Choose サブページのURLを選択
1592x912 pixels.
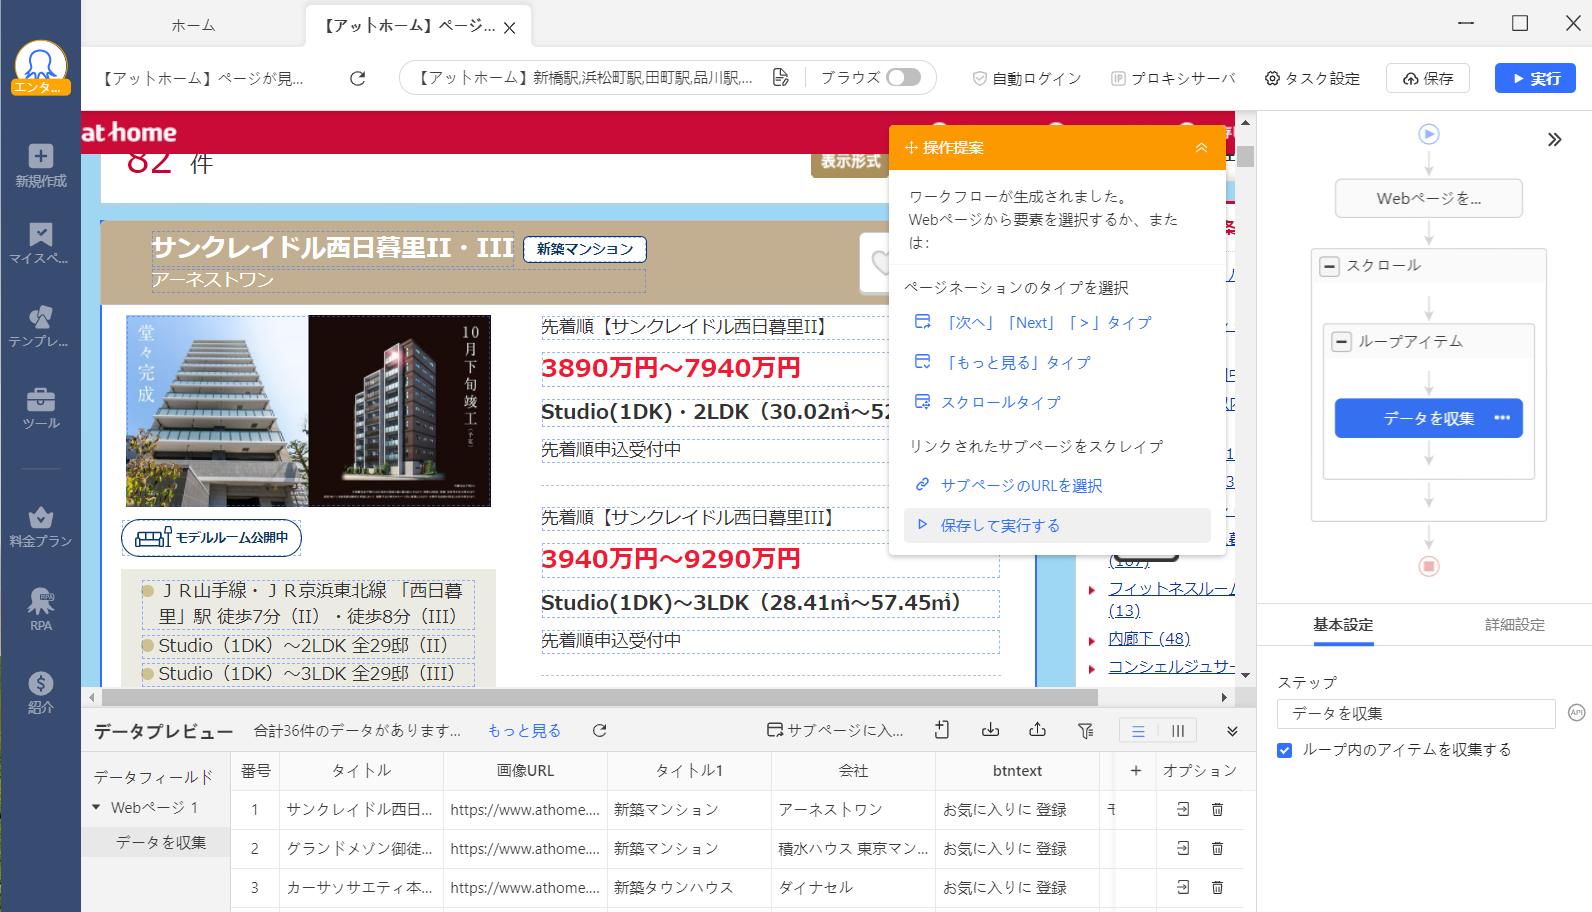(x=1009, y=485)
